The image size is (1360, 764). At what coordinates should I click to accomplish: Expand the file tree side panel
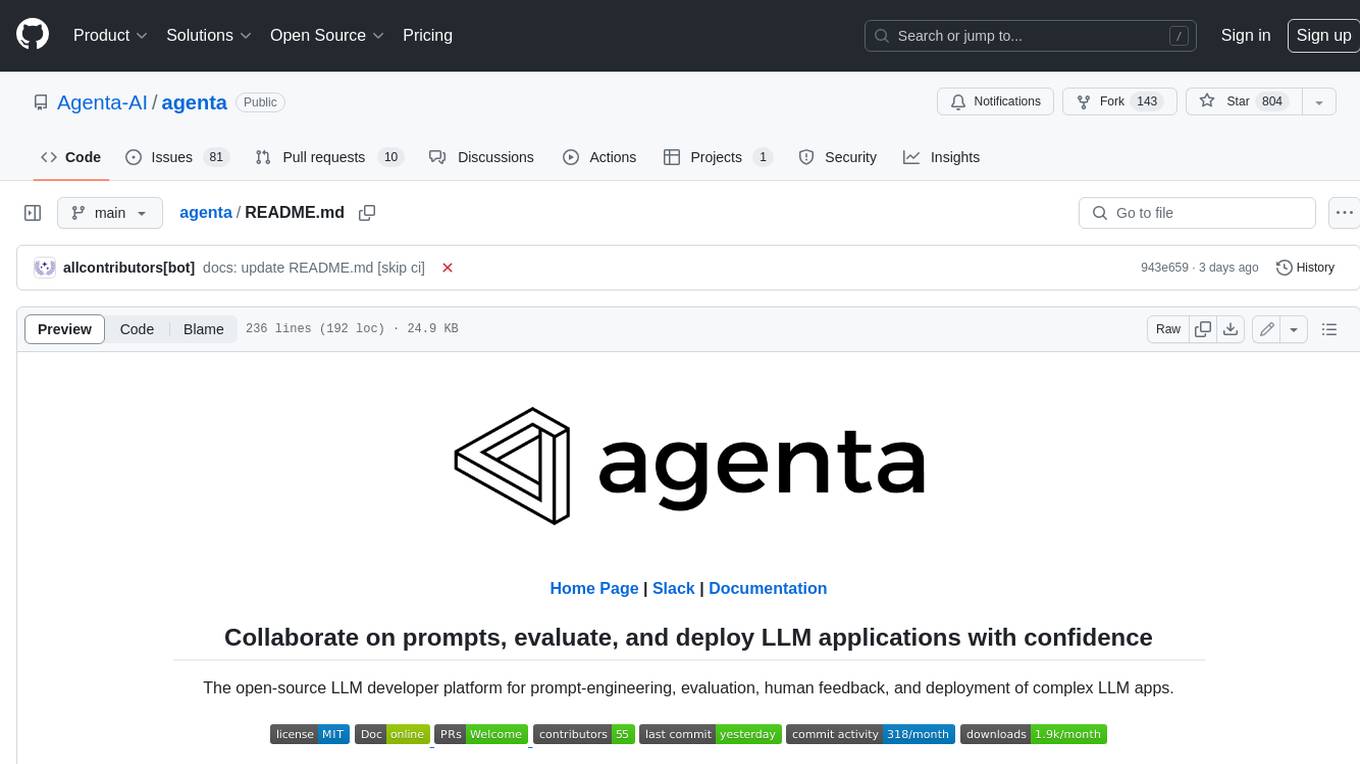32,213
